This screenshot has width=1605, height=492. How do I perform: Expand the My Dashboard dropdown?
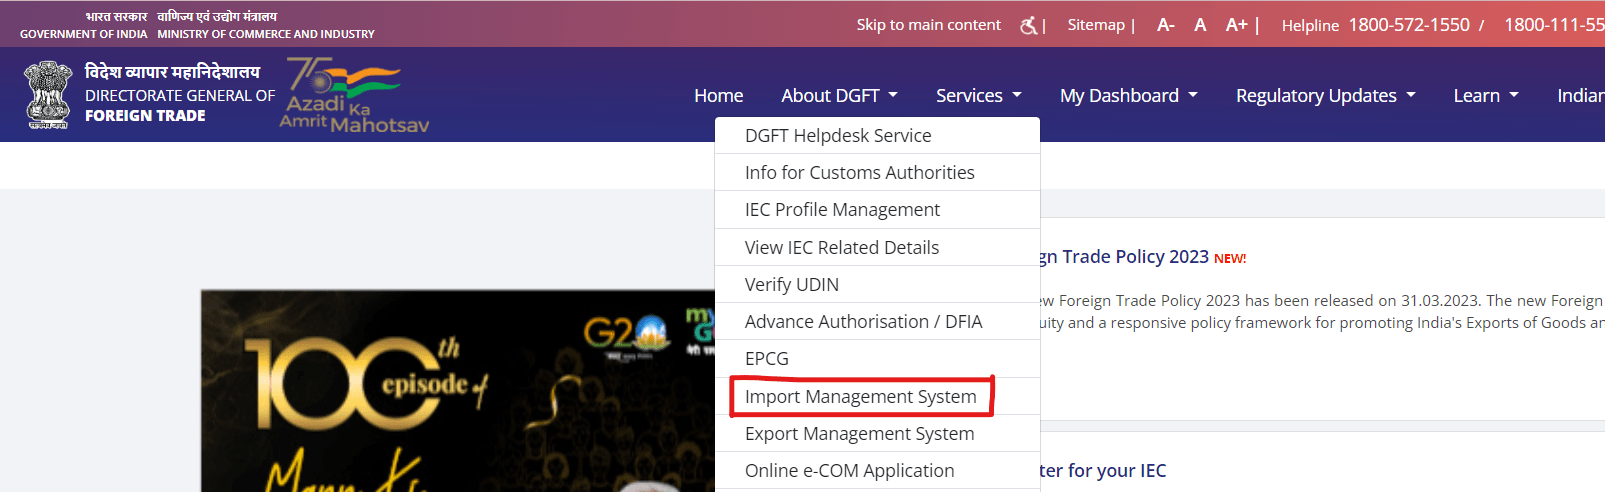[x=1128, y=96]
